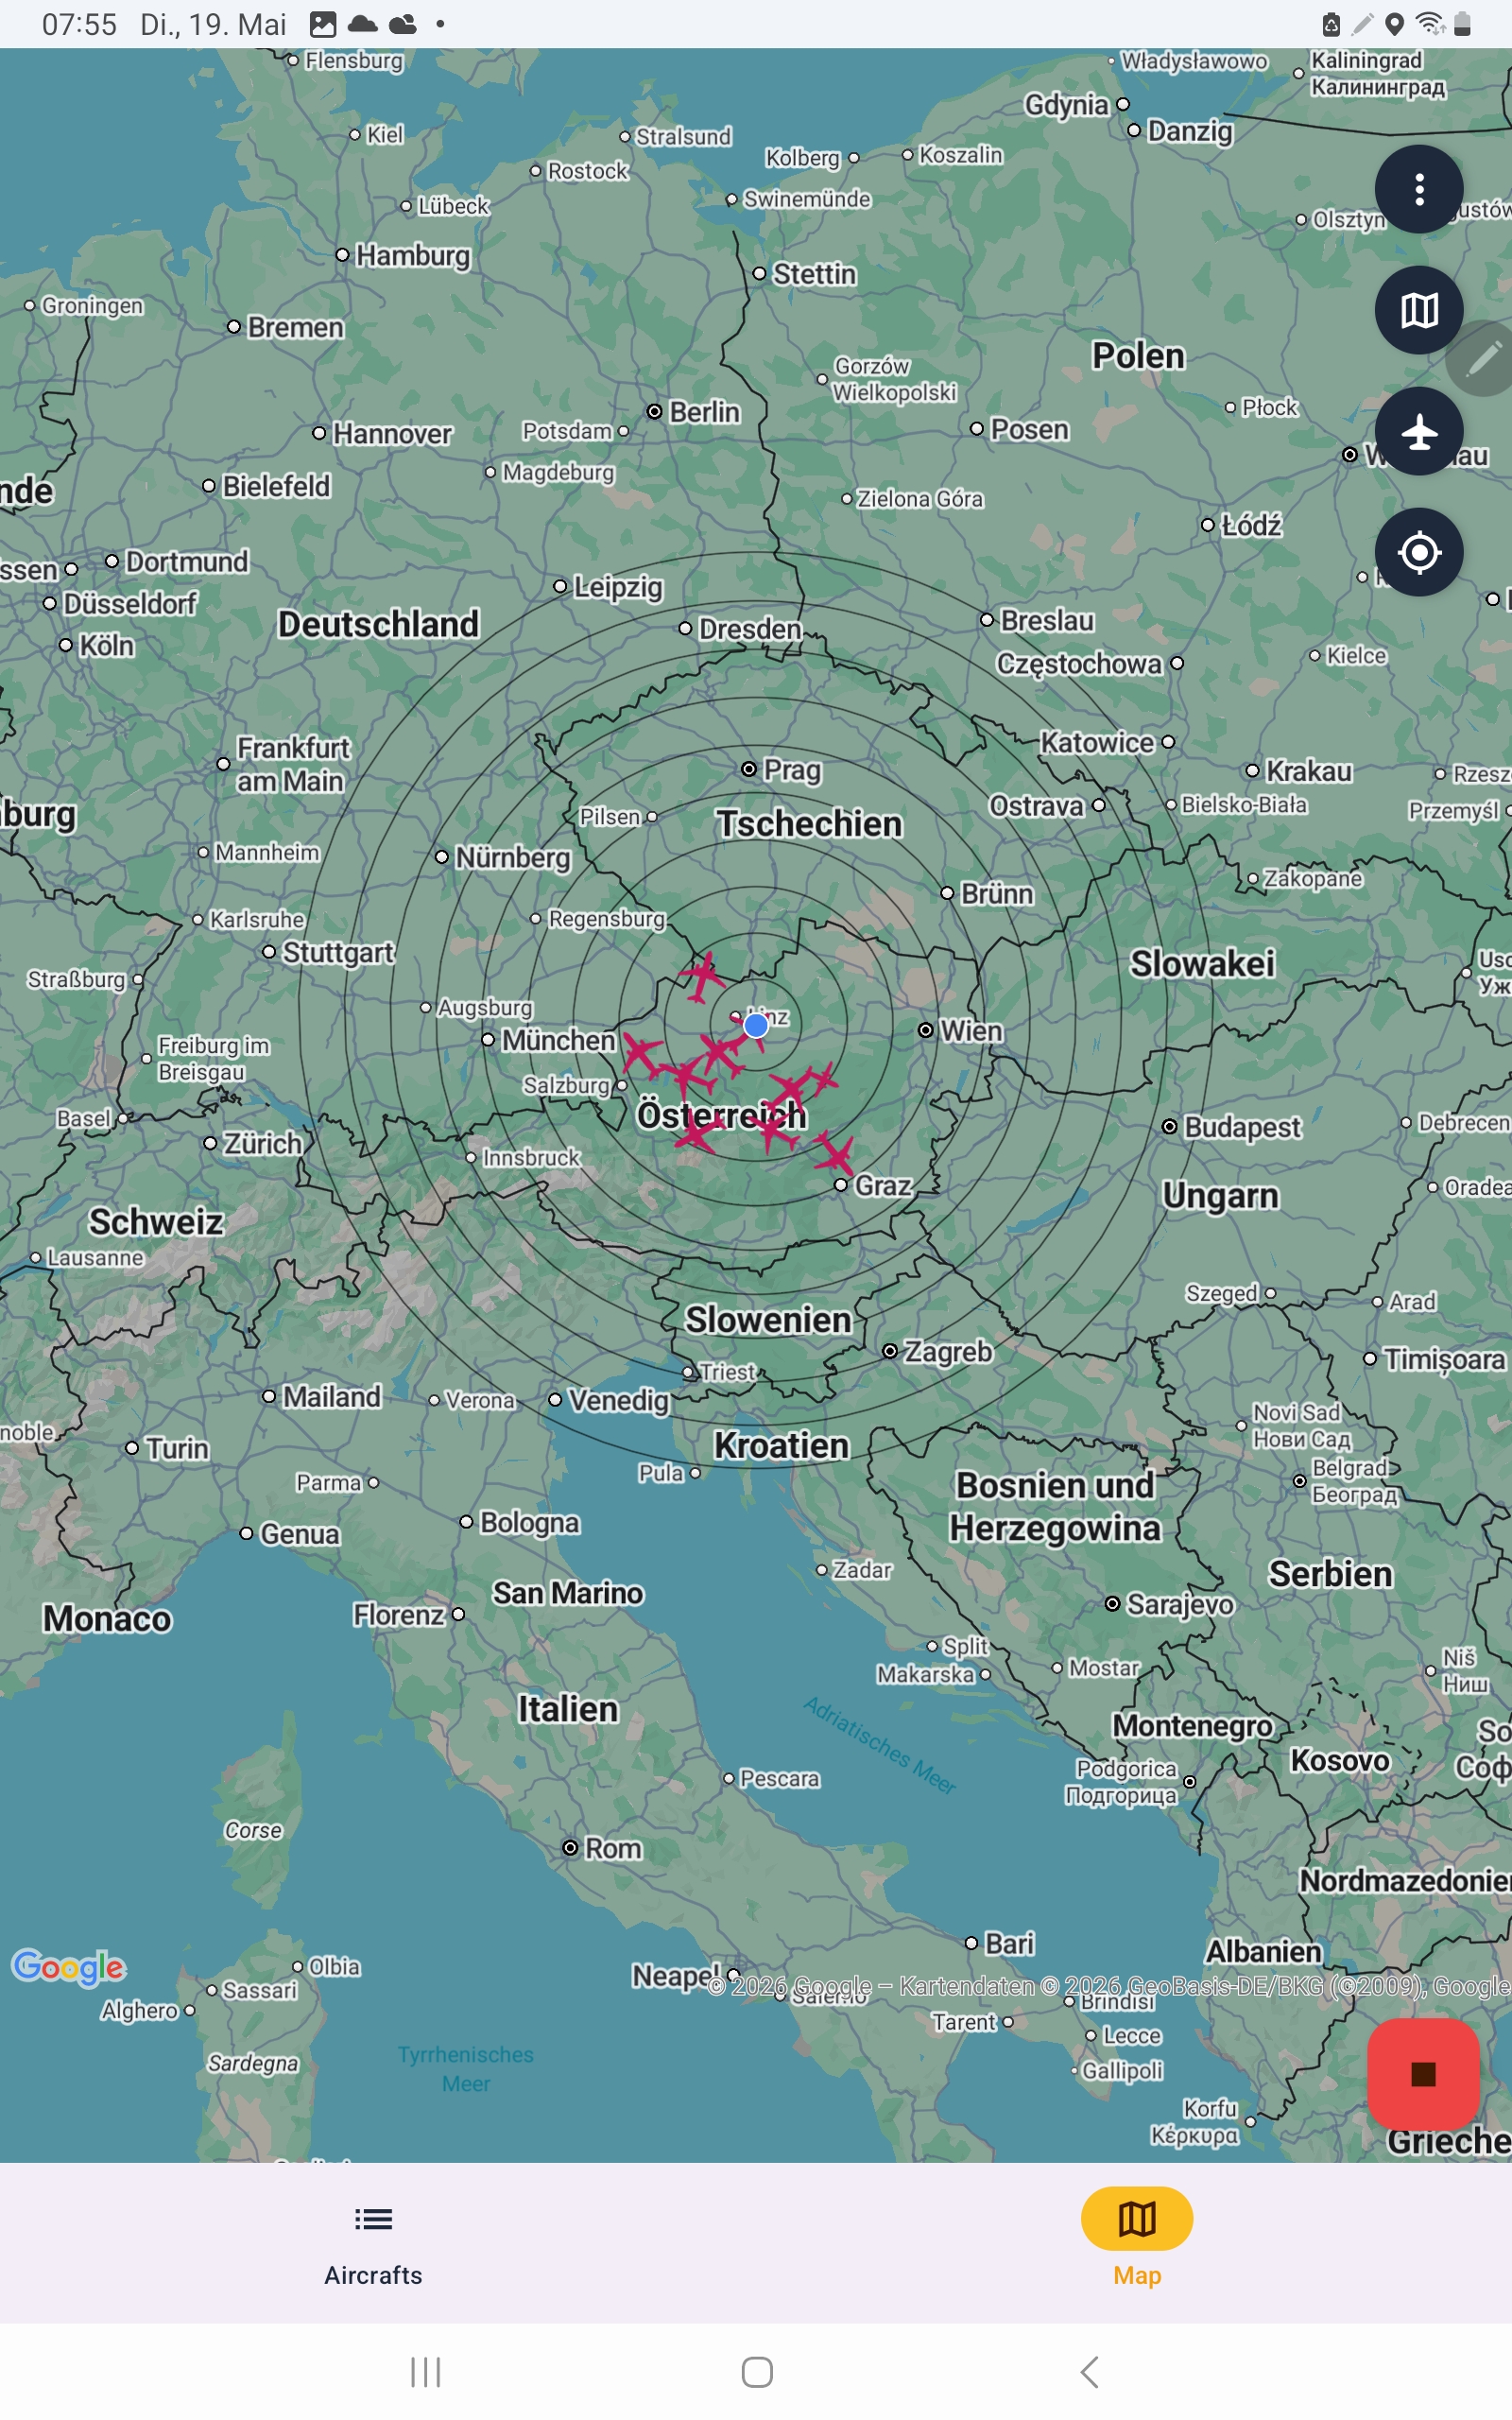The width and height of the screenshot is (1512, 2420).
Task: Select the Map tab
Action: (1136, 2242)
